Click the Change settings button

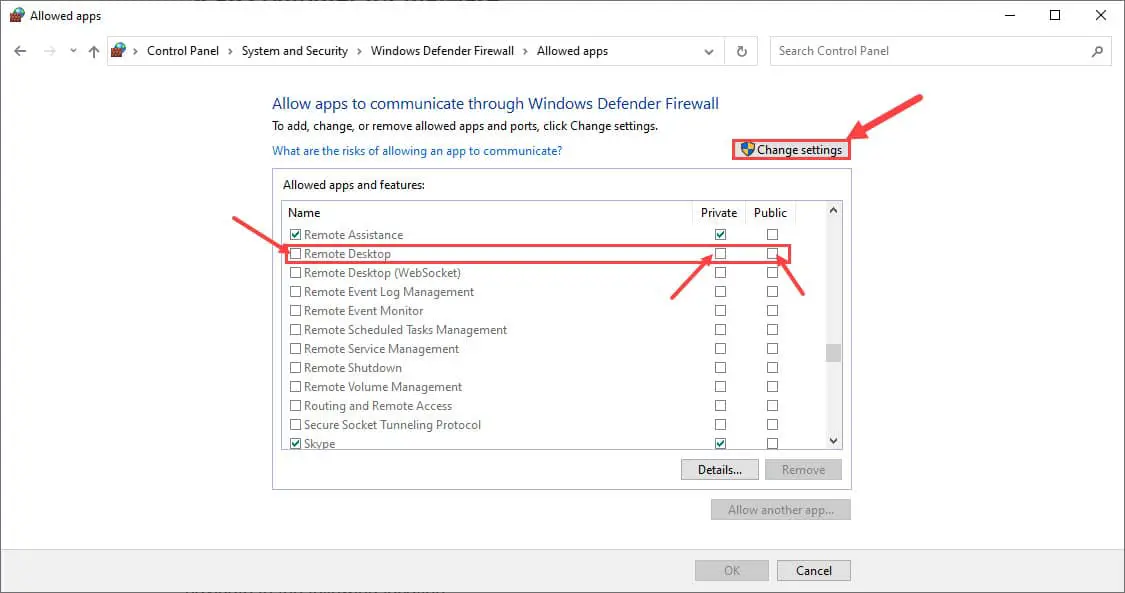[x=791, y=149]
